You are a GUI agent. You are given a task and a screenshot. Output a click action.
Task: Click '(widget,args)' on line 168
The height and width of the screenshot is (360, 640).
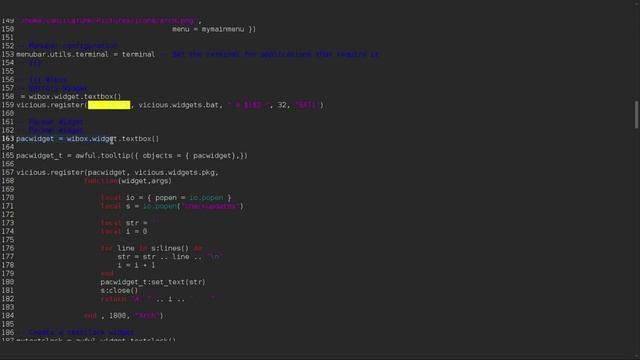(x=144, y=181)
